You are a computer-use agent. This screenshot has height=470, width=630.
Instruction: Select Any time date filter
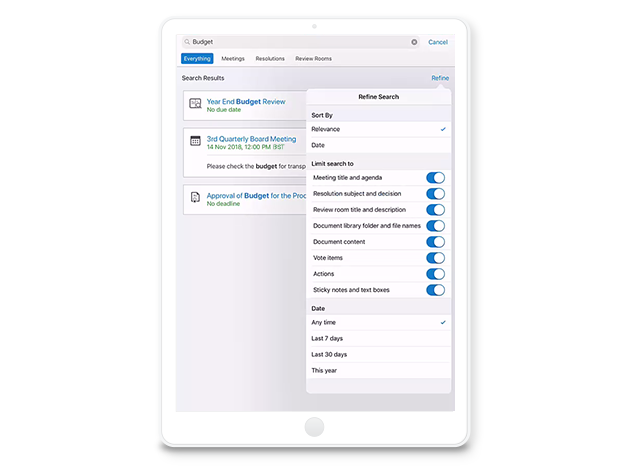(x=378, y=323)
